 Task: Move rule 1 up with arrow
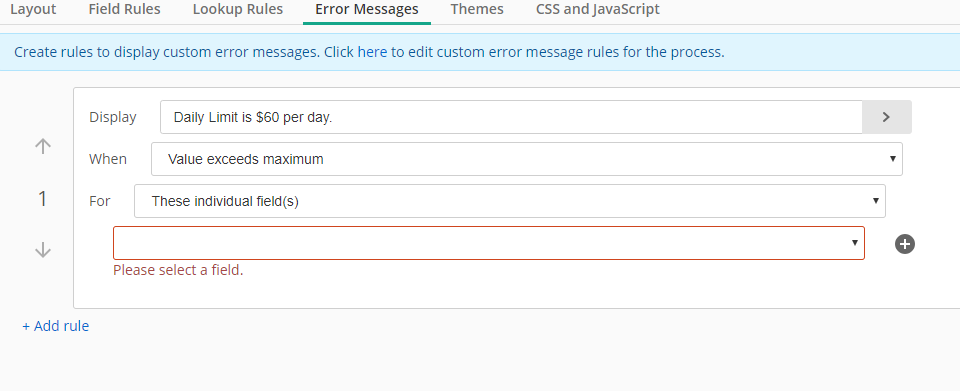(x=42, y=146)
